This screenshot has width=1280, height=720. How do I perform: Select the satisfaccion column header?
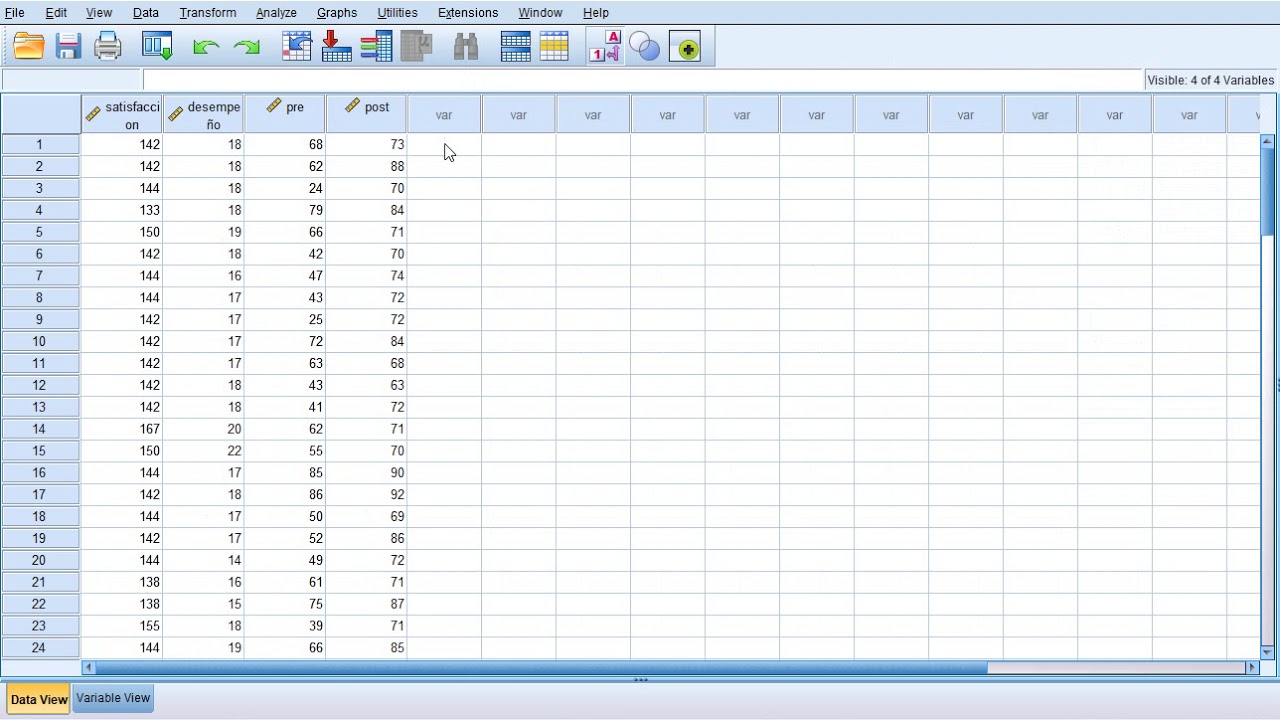pyautogui.click(x=122, y=114)
